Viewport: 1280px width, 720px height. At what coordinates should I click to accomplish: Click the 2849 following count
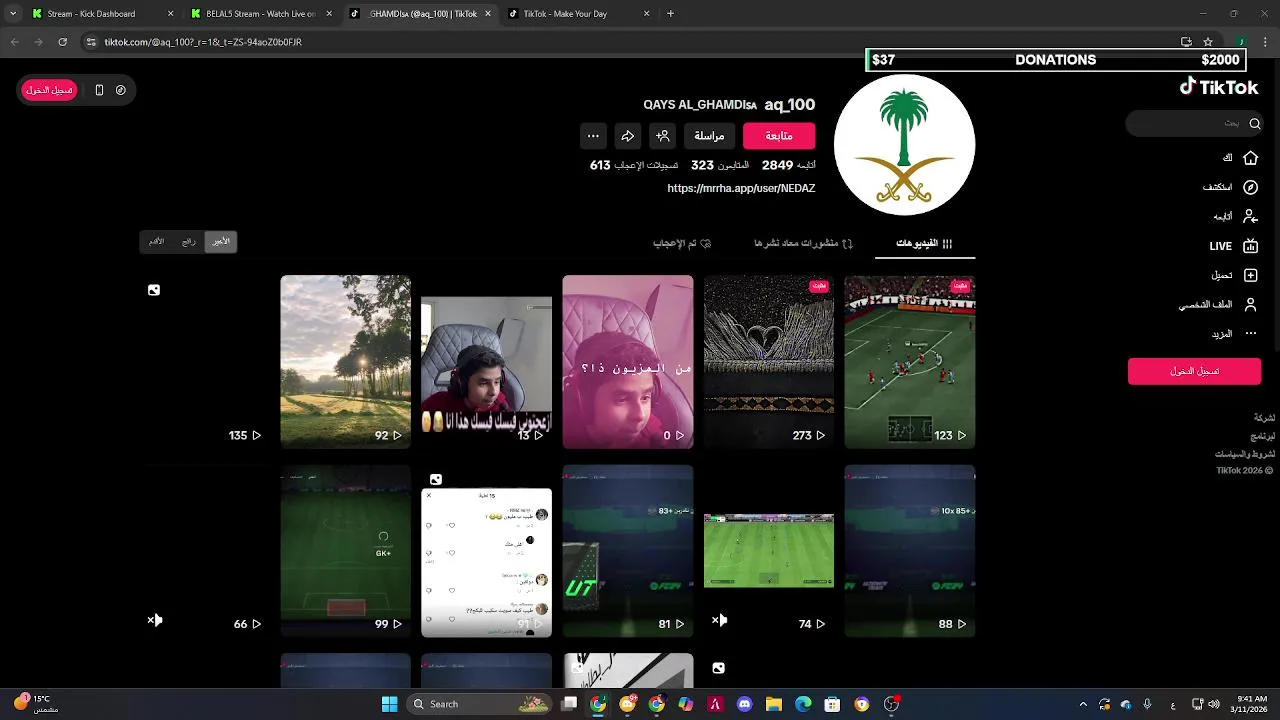pyautogui.click(x=777, y=165)
